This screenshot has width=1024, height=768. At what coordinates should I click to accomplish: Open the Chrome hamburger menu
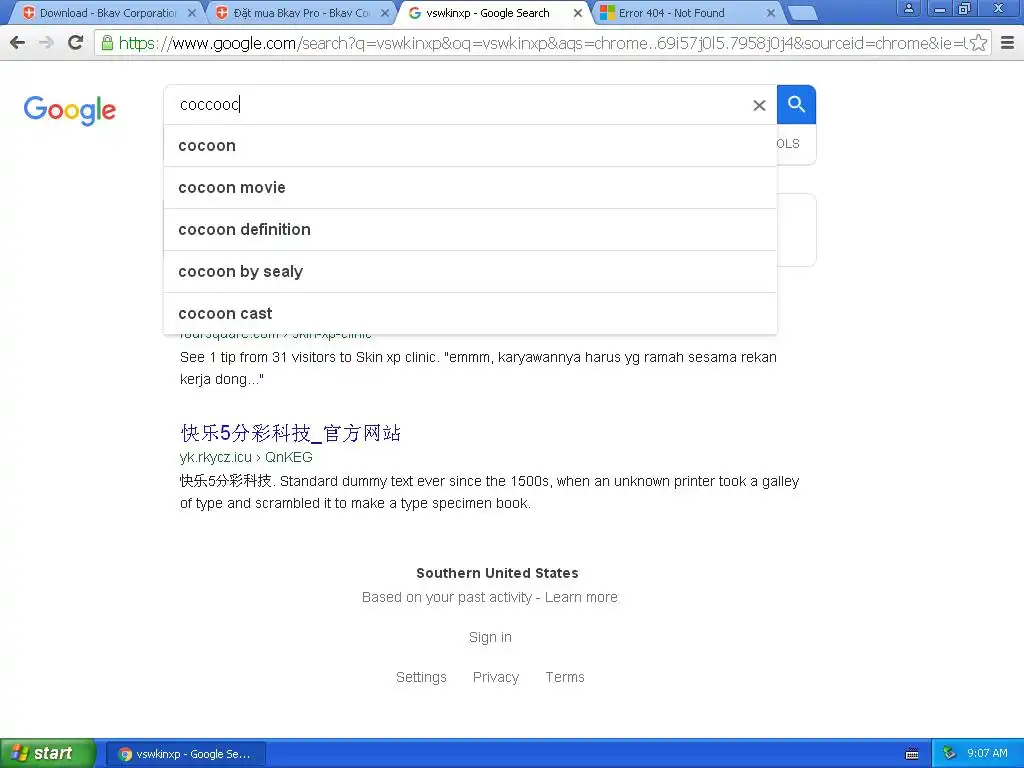1008,43
